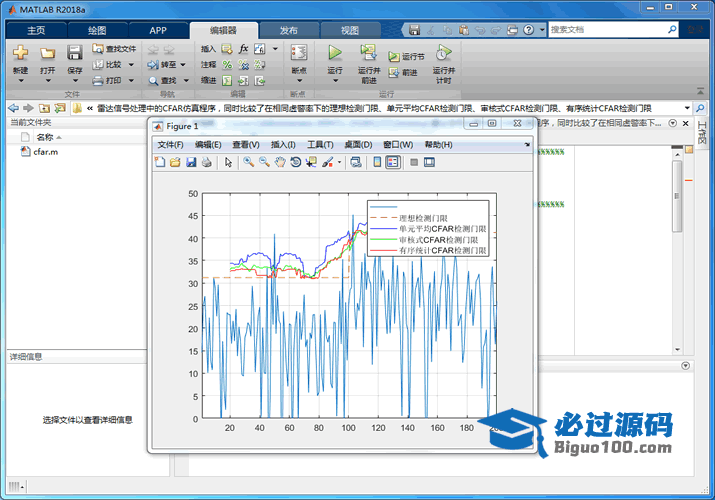The image size is (715, 500).
Task: Open the Compare (比较) dropdown
Action: 131,65
